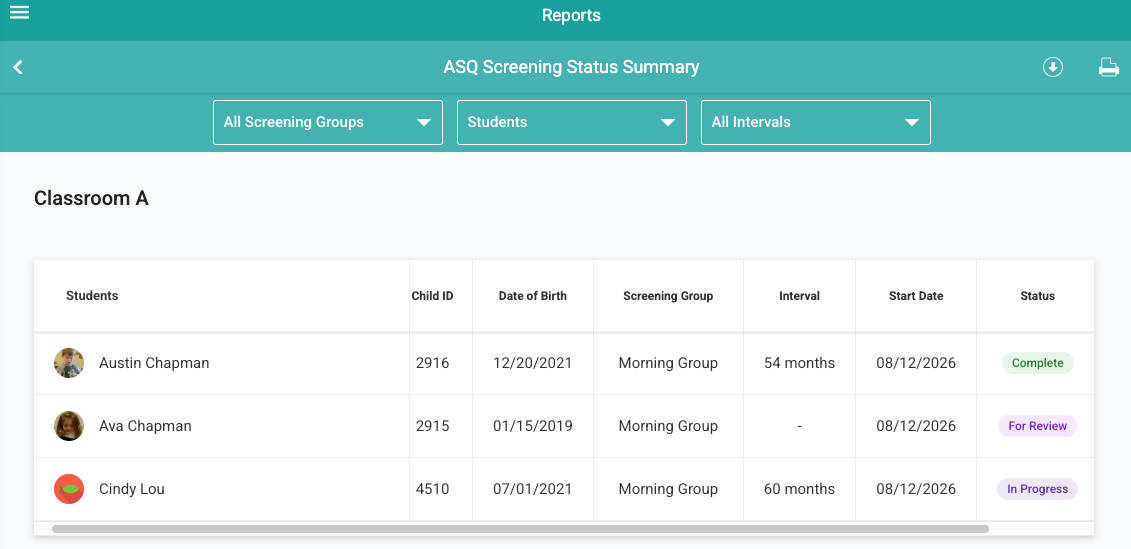Open the For Review status badge
This screenshot has width=1131, height=549.
[x=1037, y=426]
